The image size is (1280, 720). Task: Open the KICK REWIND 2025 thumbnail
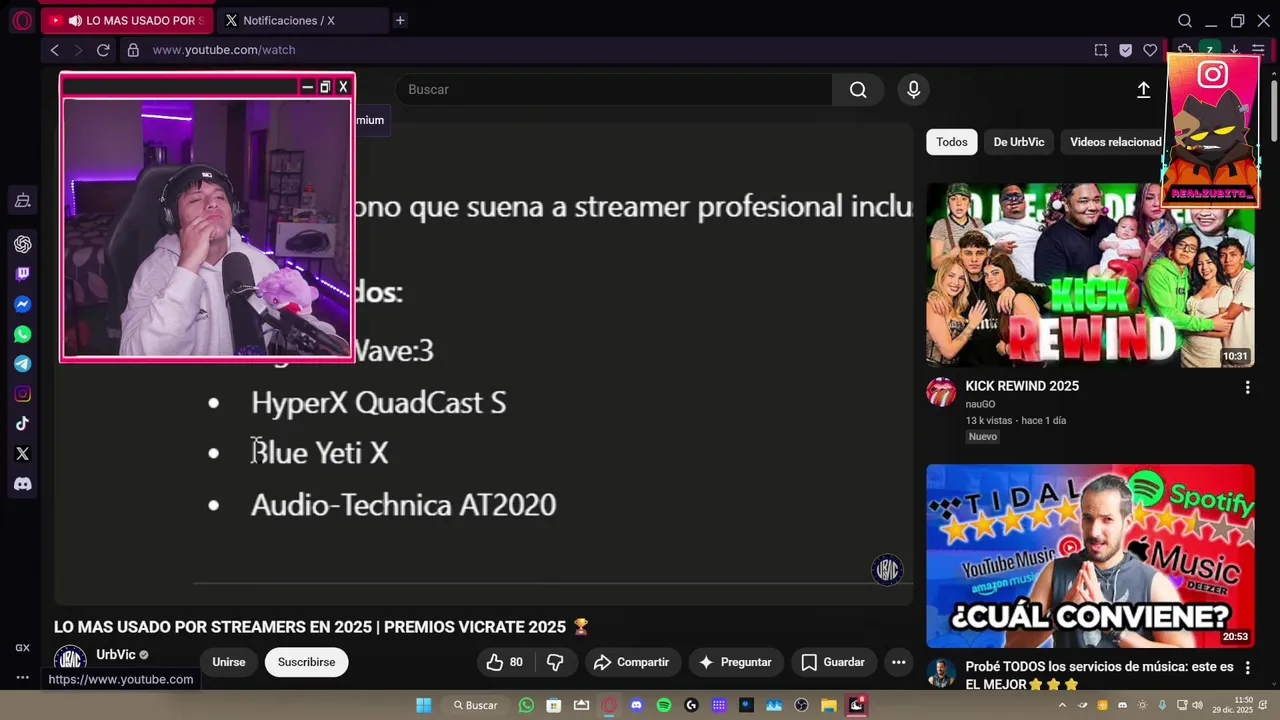click(1090, 275)
